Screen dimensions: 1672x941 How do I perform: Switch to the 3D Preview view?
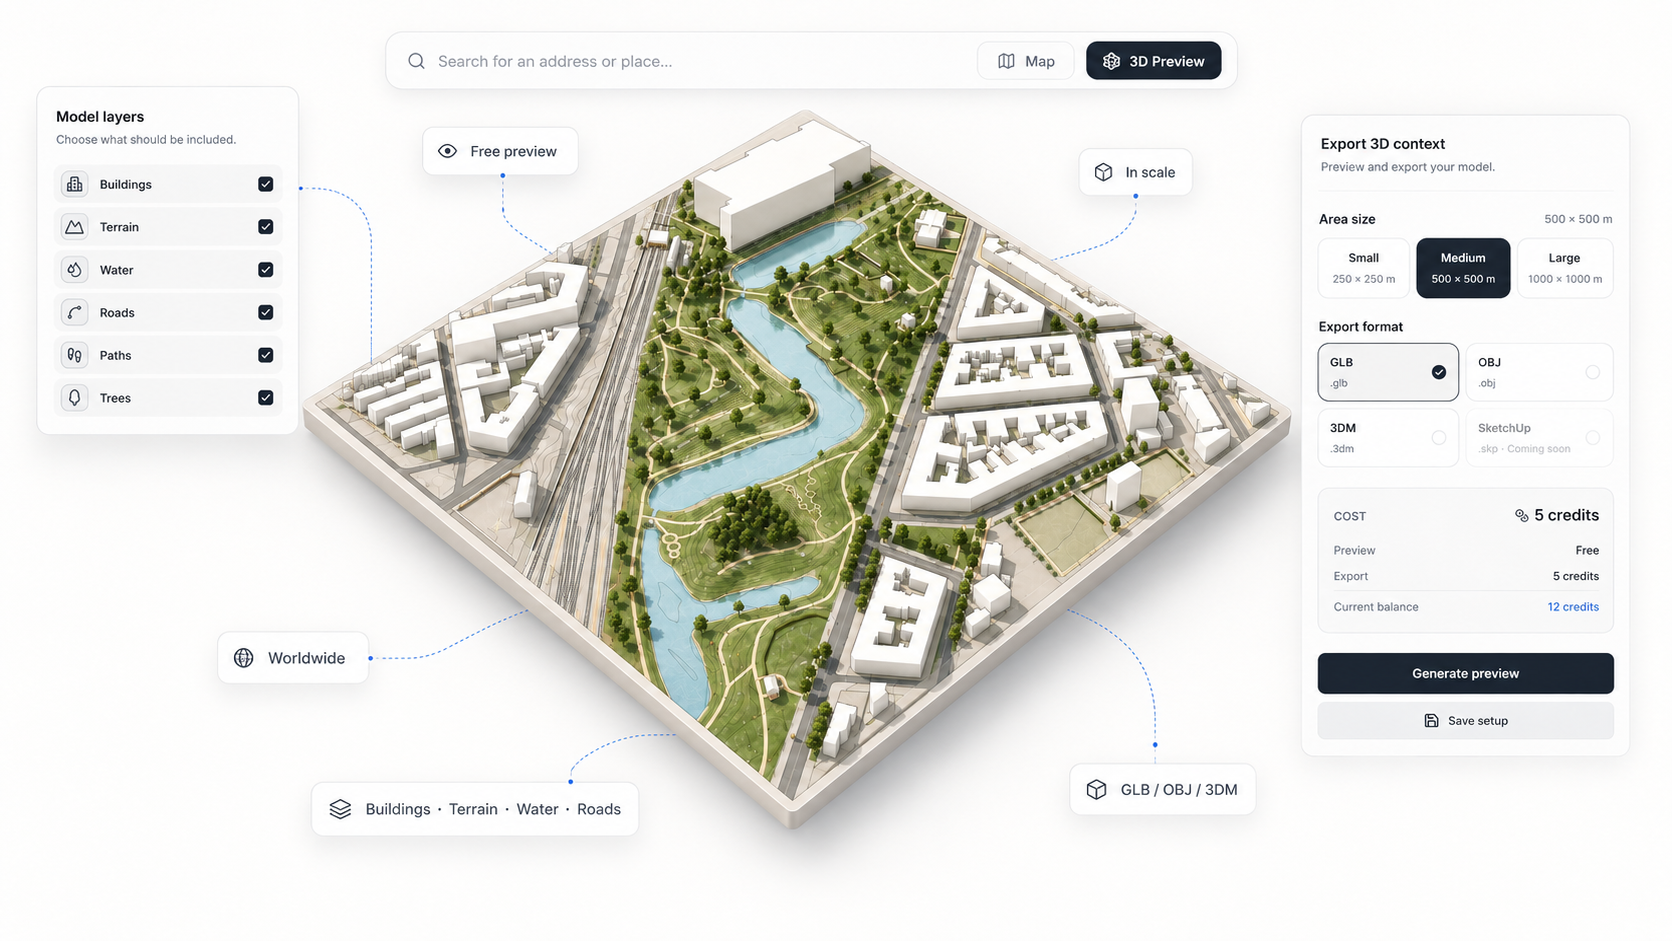pyautogui.click(x=1153, y=61)
